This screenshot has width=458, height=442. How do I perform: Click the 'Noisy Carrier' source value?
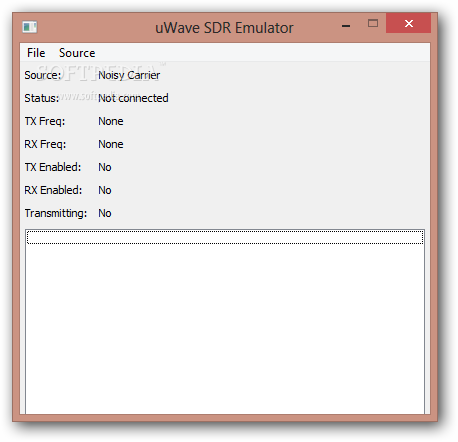point(129,75)
